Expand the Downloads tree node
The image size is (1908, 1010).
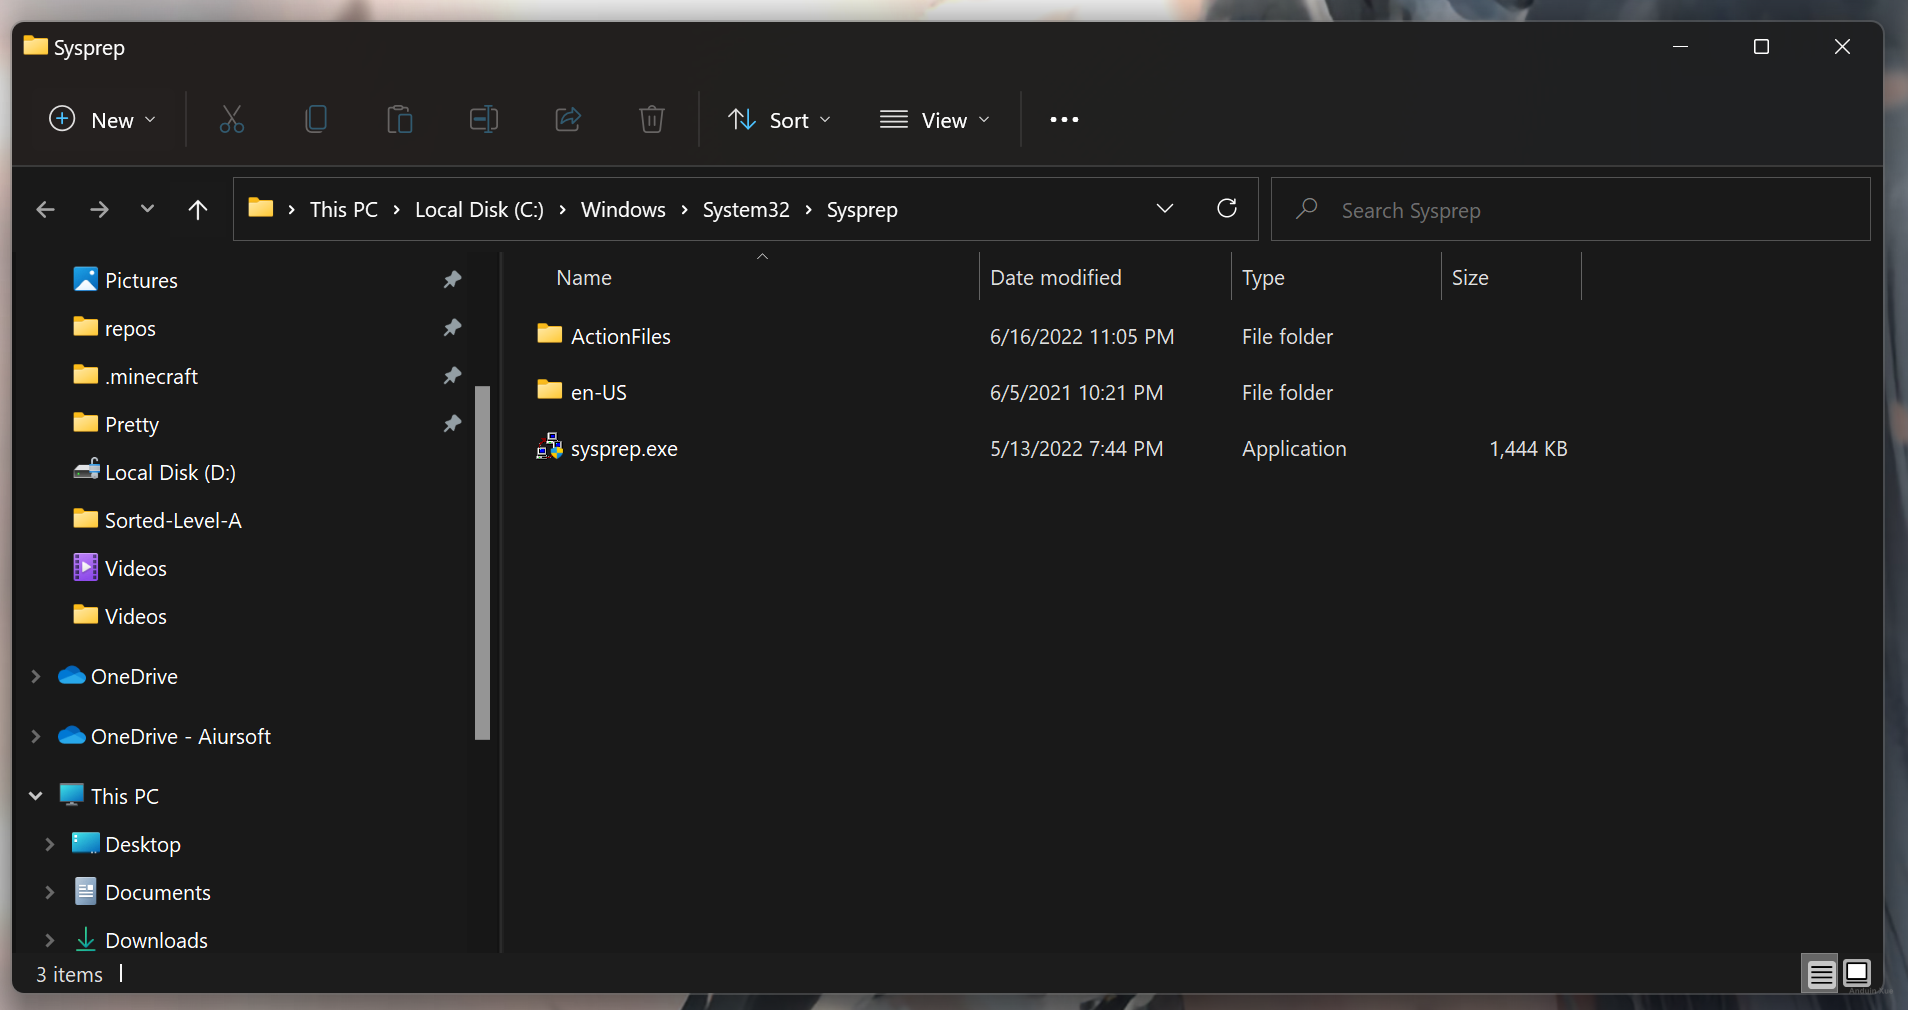[x=50, y=941]
